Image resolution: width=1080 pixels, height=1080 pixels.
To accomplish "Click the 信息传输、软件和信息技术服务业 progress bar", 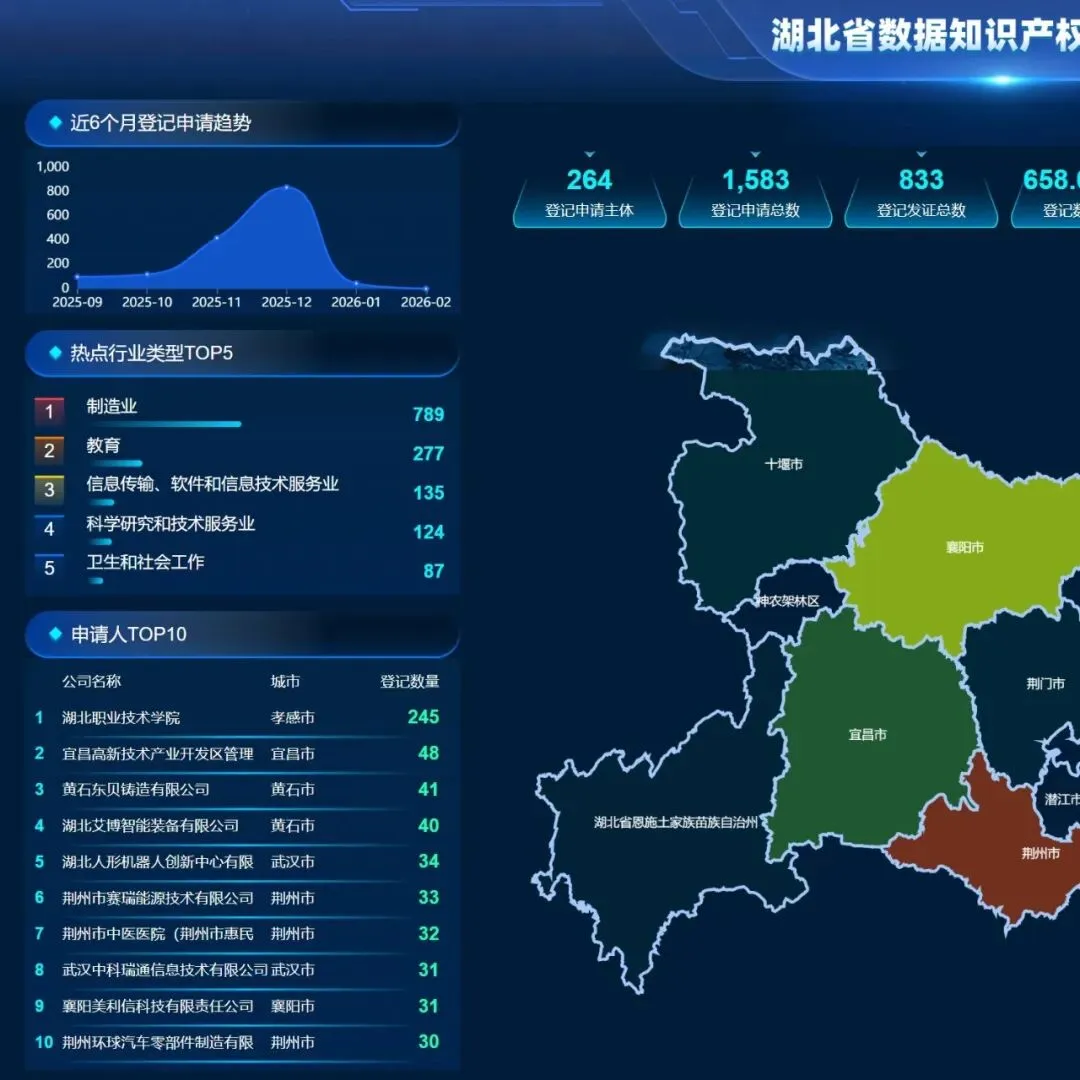I will pos(101,503).
